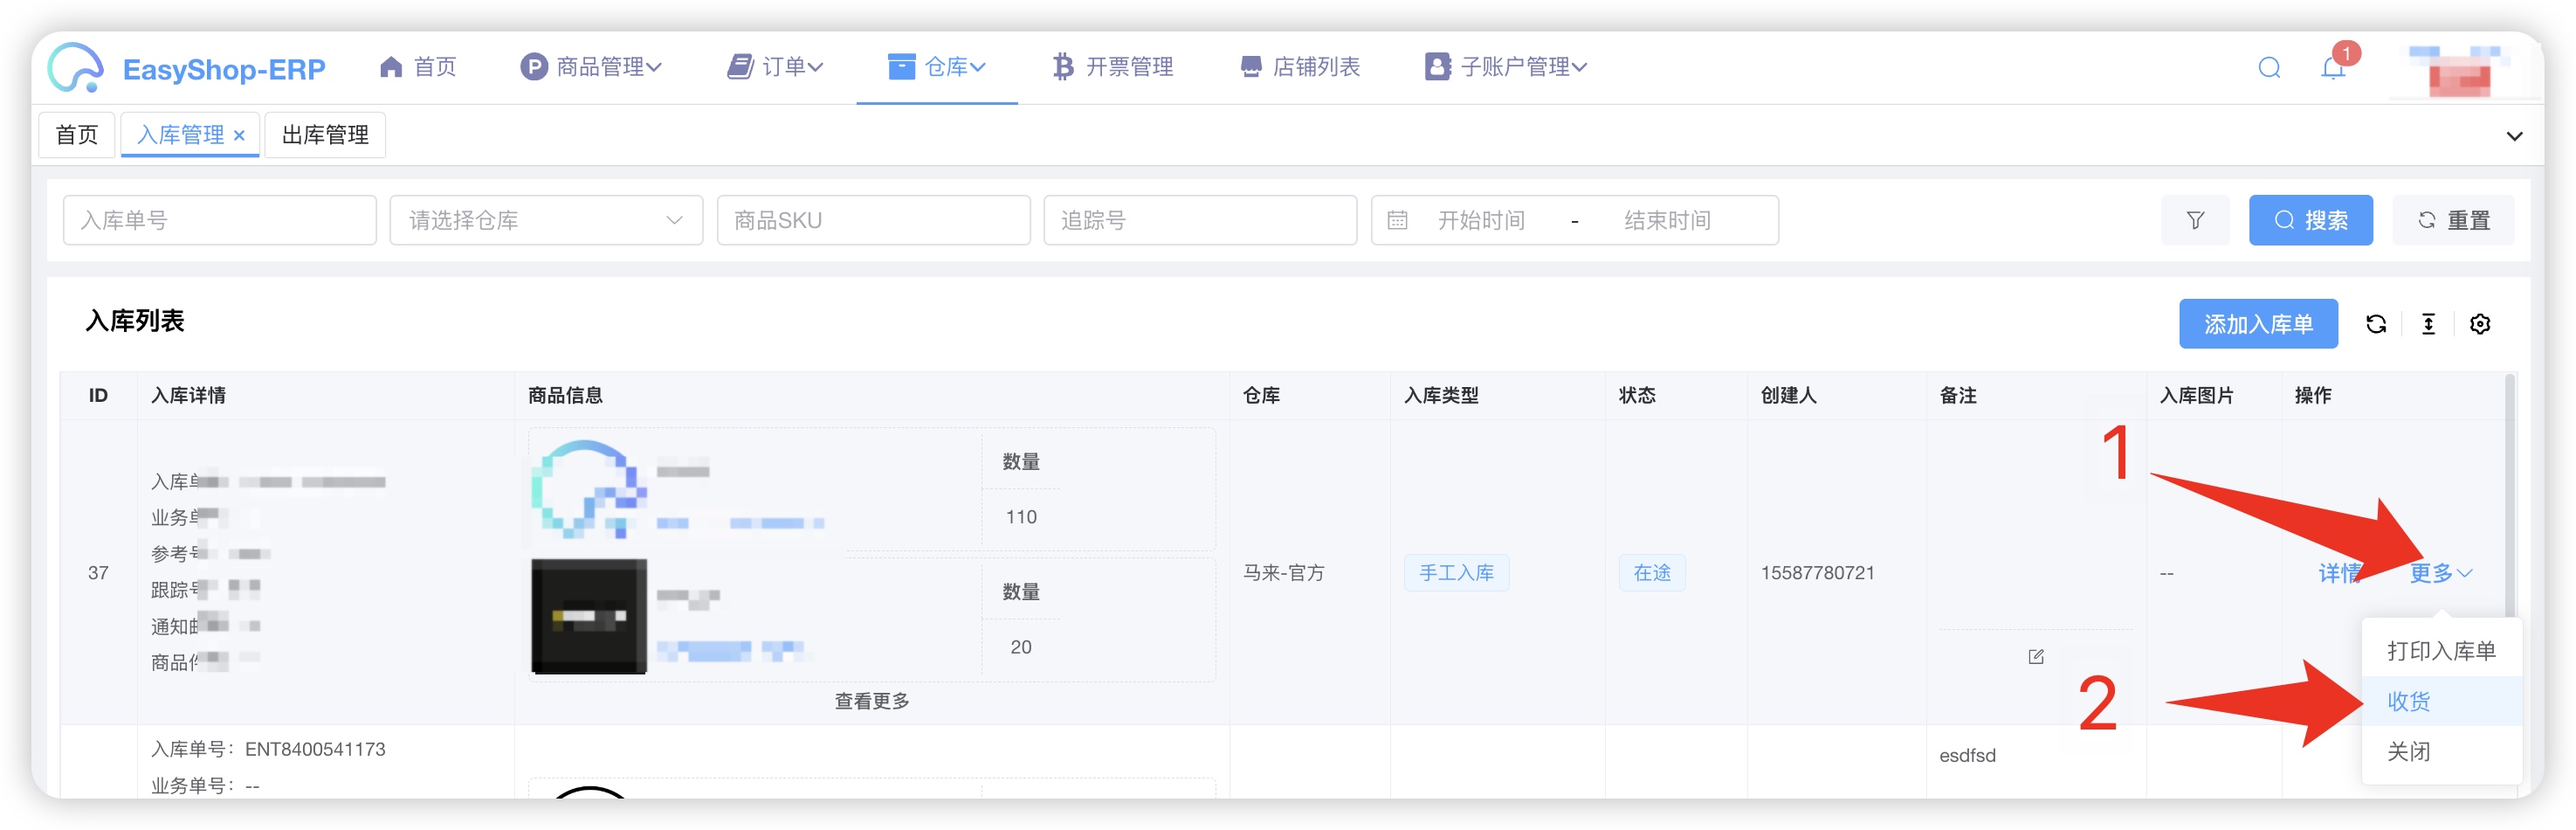Image resolution: width=2576 pixels, height=830 pixels.
Task: Open 开票管理 page
Action: click(1113, 67)
